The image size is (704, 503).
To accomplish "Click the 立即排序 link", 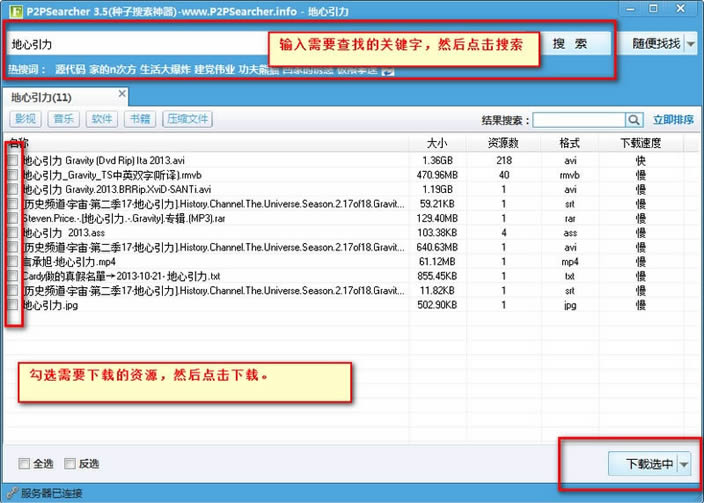I will click(x=673, y=120).
